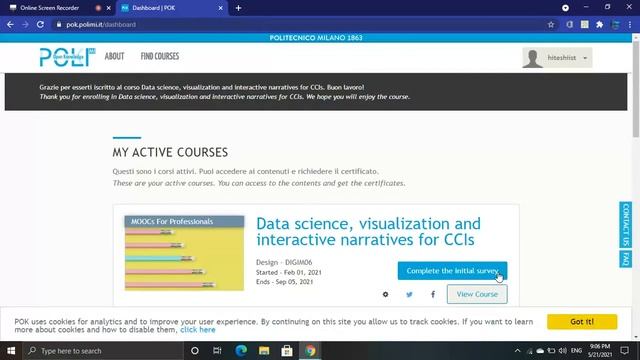This screenshot has width=640, height=360.
Task: Open the Data science, visualization course title link
Action: (x=368, y=231)
